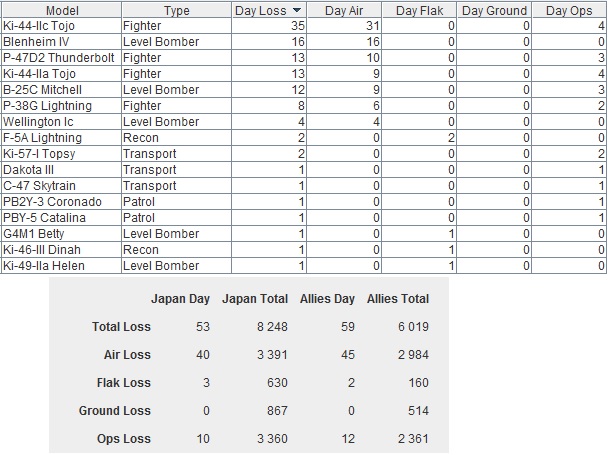Click the Day Ops column header
This screenshot has width=614, height=455.
click(569, 10)
